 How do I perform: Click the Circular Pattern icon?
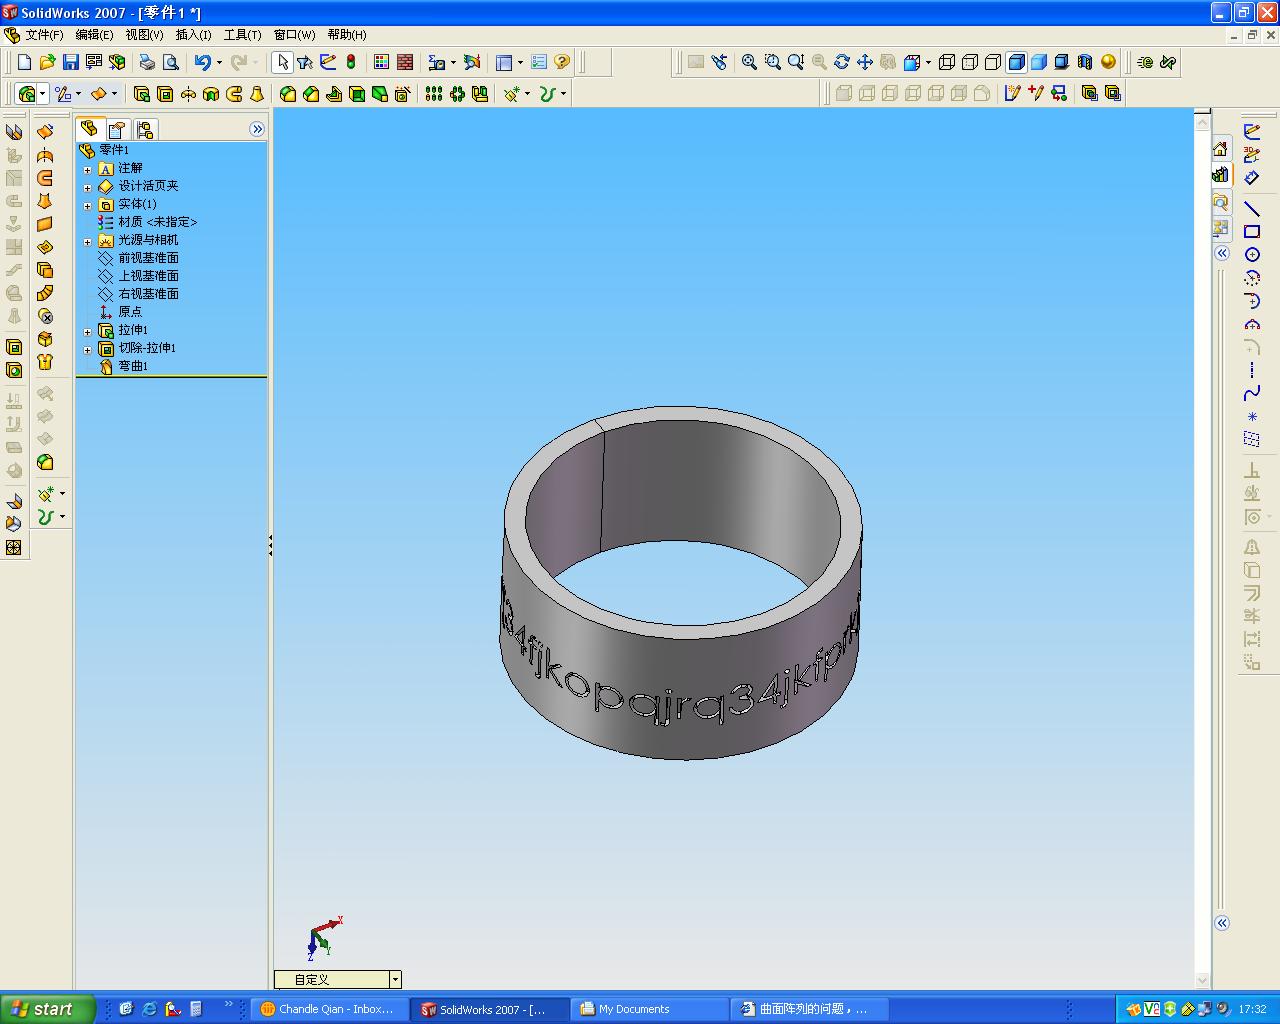pos(457,94)
